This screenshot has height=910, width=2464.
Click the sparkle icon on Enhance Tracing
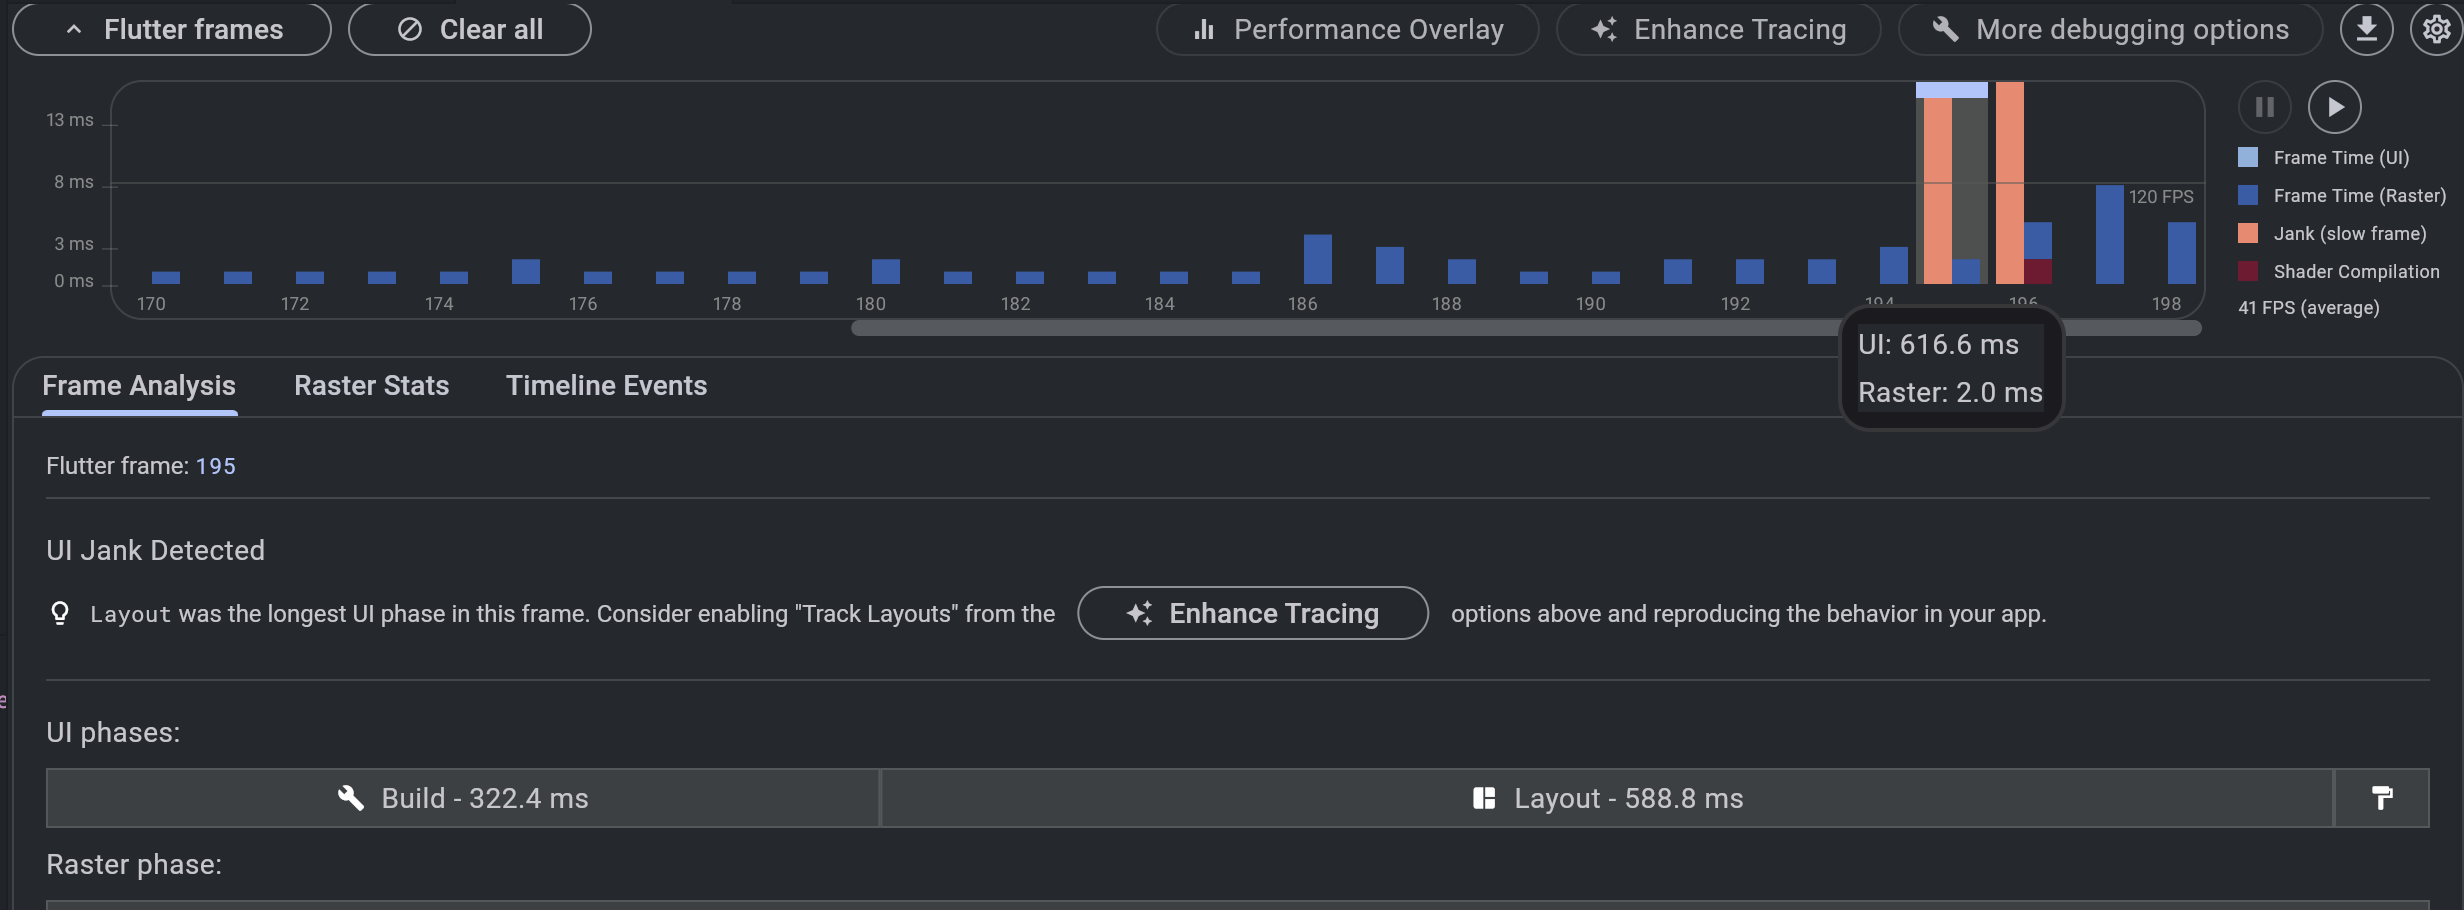click(x=1604, y=29)
